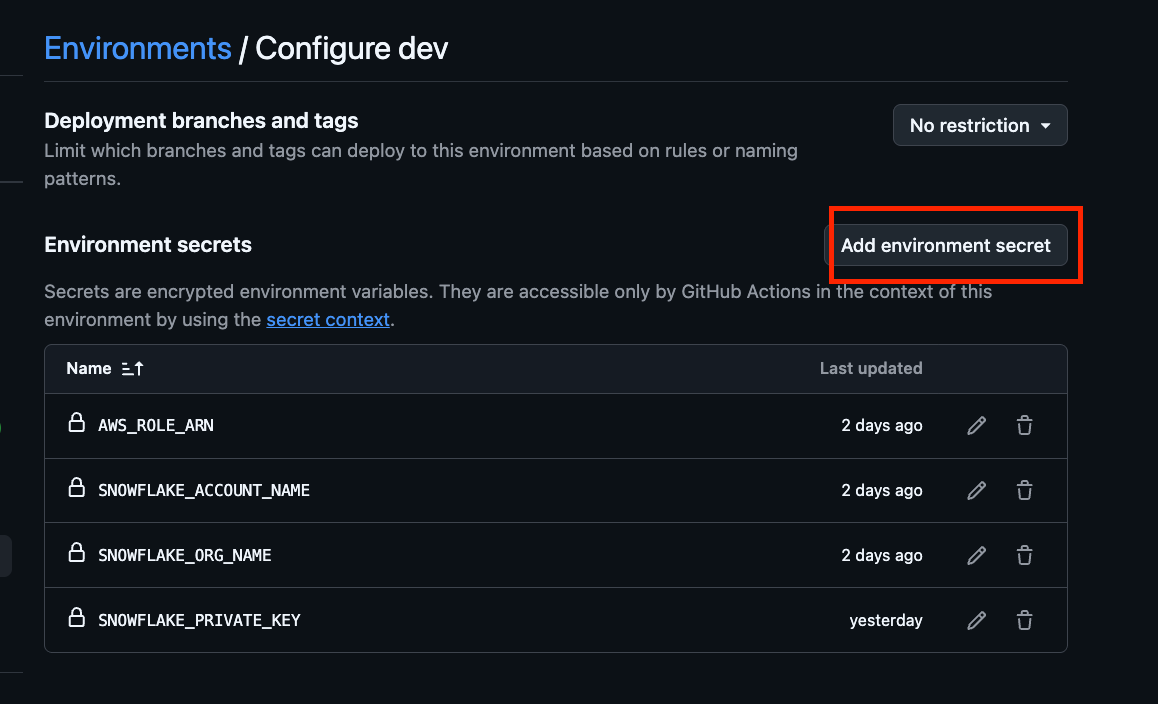Go back to Environments breadcrumb link
This screenshot has height=704, width=1158.
[x=138, y=48]
